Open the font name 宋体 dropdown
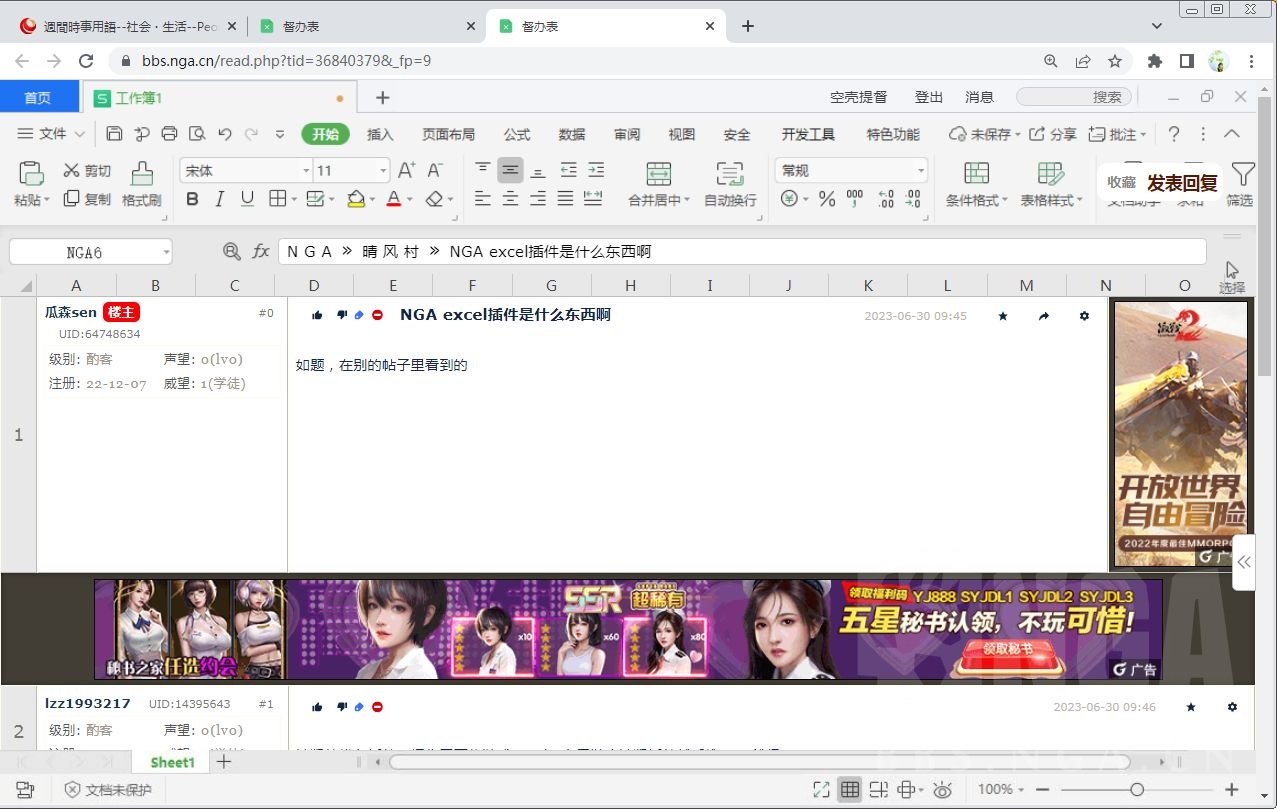 pyautogui.click(x=308, y=169)
